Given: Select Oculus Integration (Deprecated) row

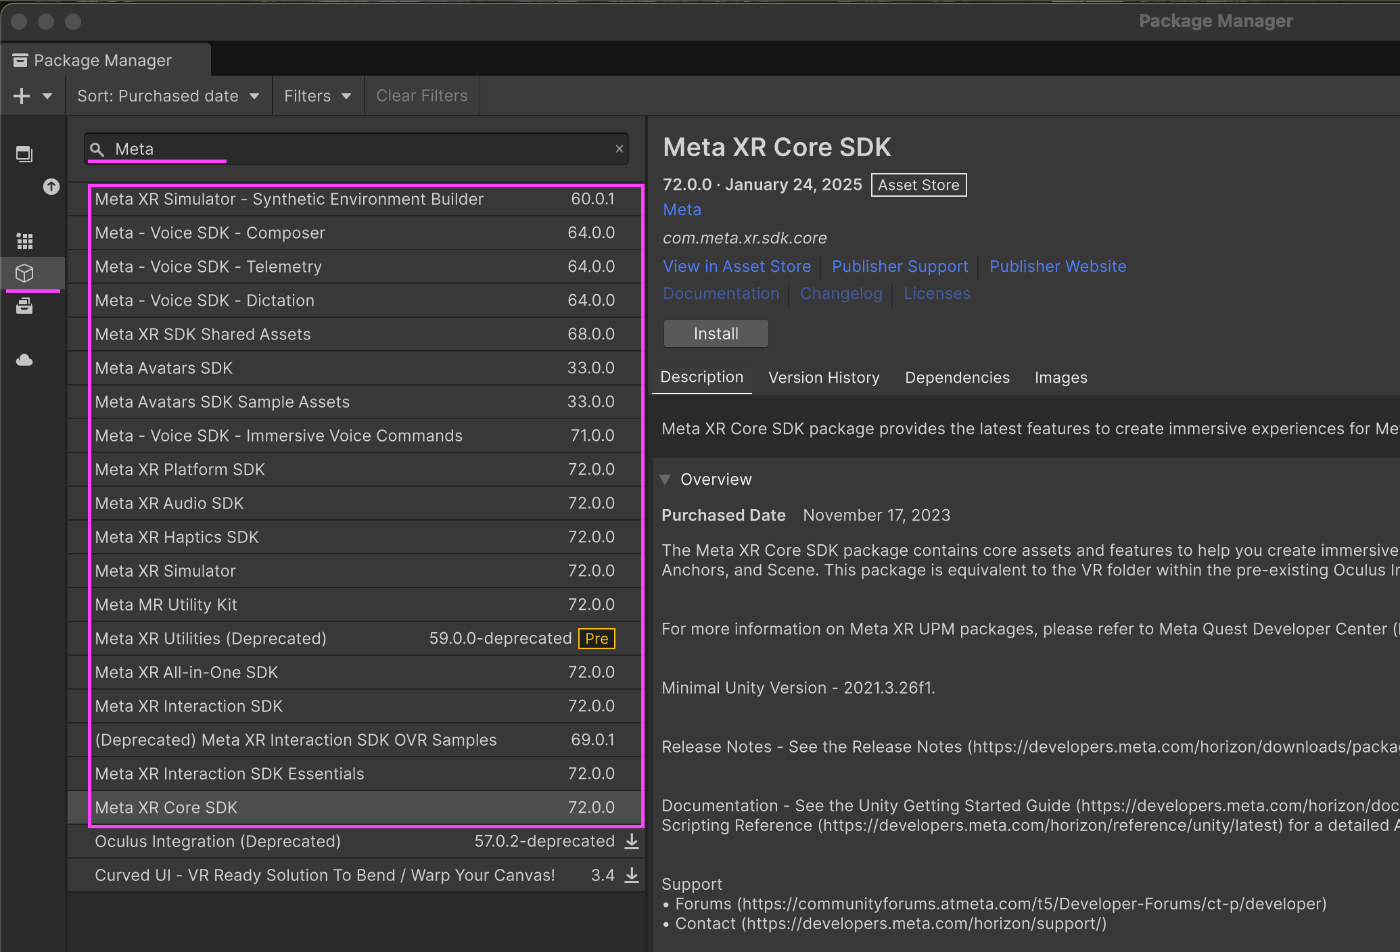Looking at the screenshot, I should 355,842.
